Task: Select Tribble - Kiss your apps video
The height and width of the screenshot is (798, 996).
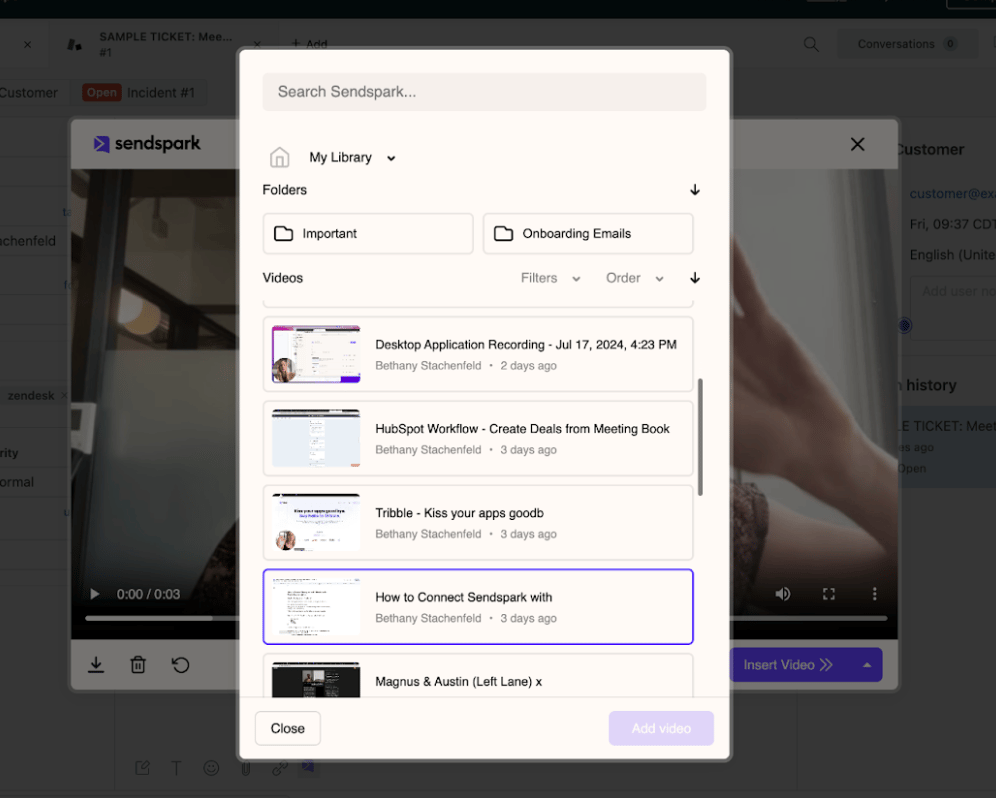Action: click(478, 523)
